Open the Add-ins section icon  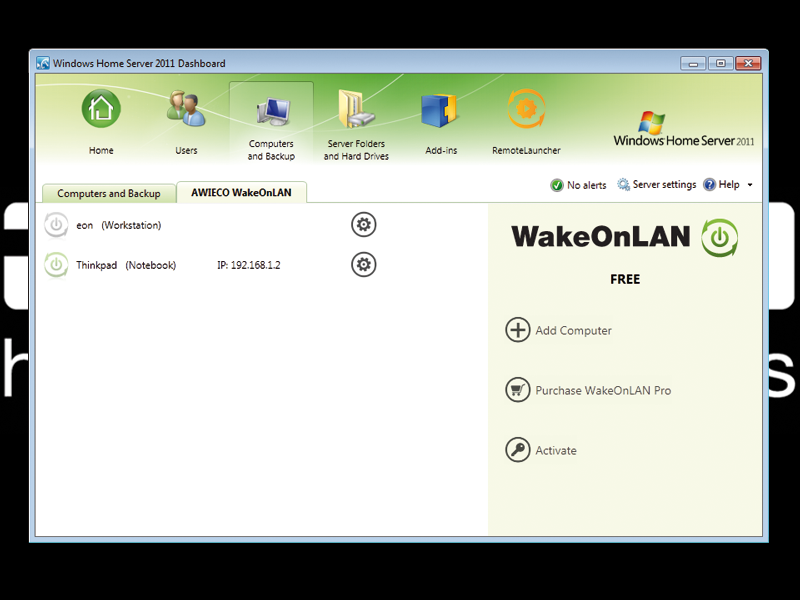[x=439, y=110]
